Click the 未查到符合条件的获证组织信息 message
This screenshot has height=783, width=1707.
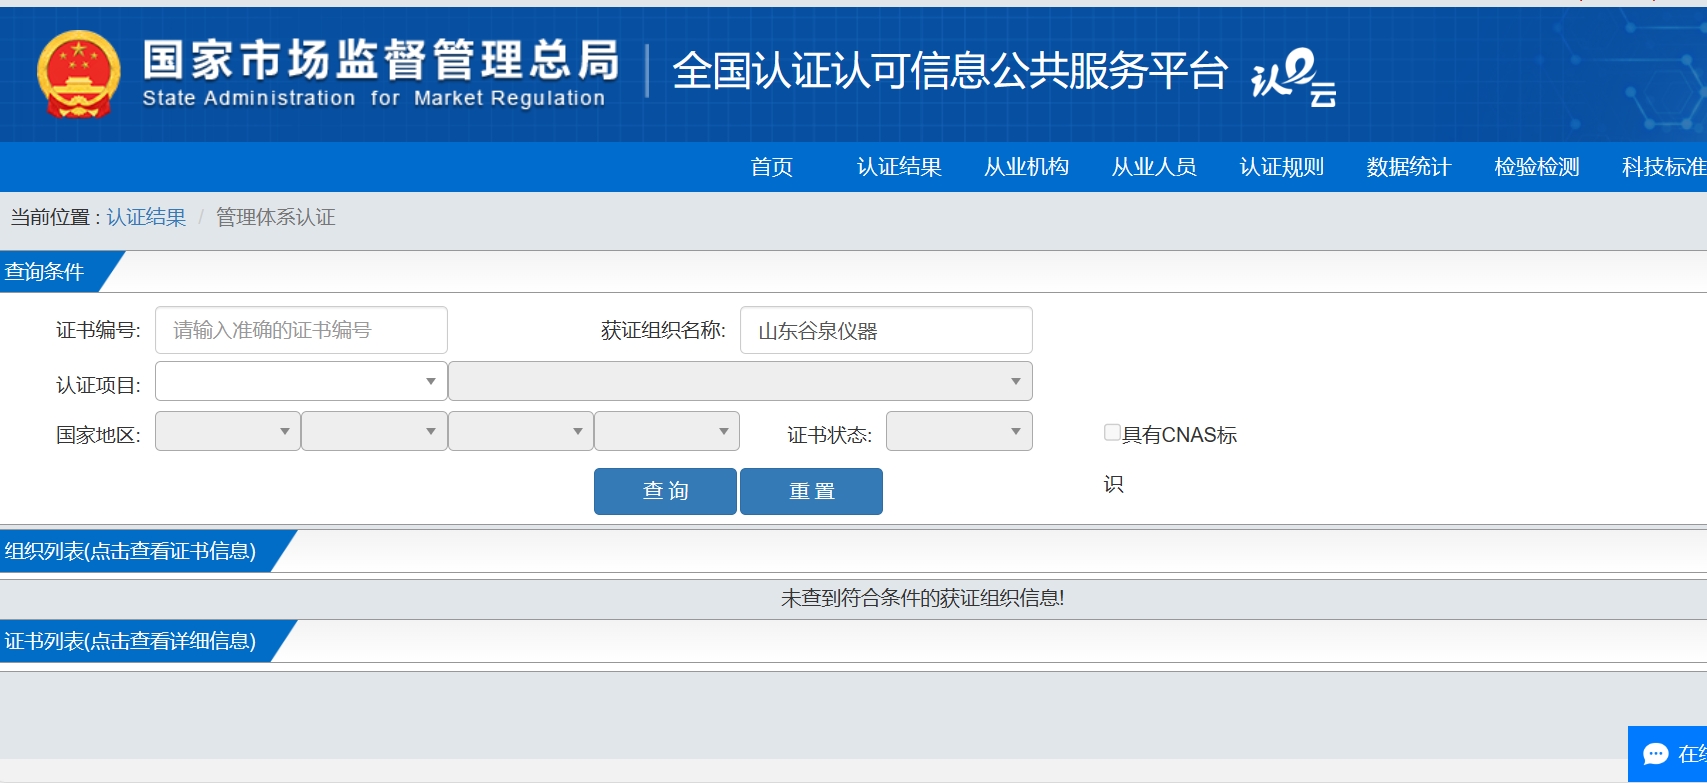click(922, 598)
